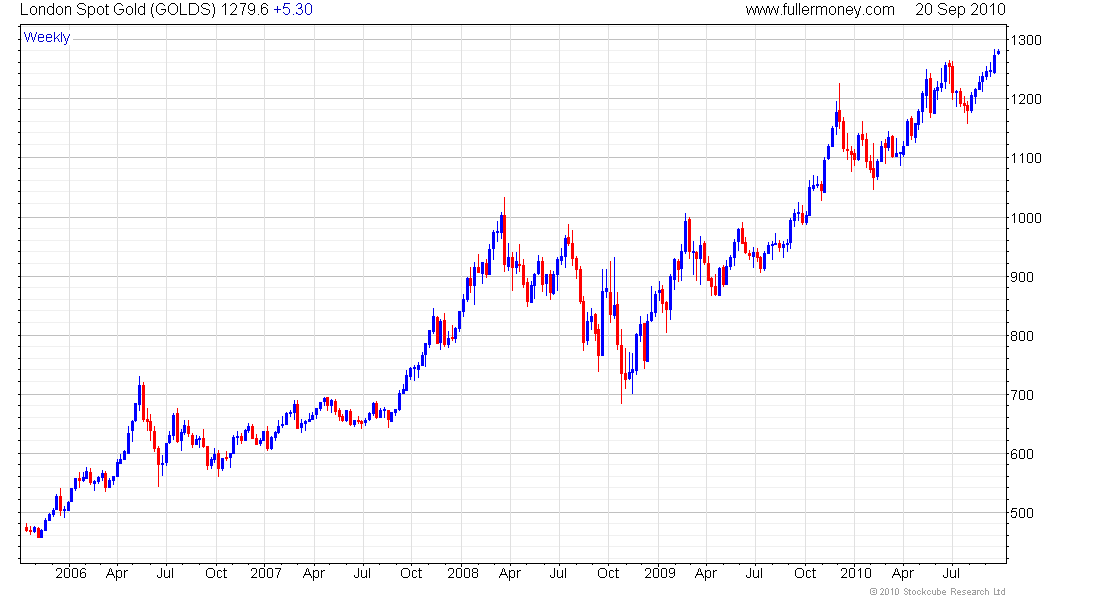Click the '© 2010 Stockcube Research Ltd' copyright text
The image size is (1100, 600).
(937, 592)
